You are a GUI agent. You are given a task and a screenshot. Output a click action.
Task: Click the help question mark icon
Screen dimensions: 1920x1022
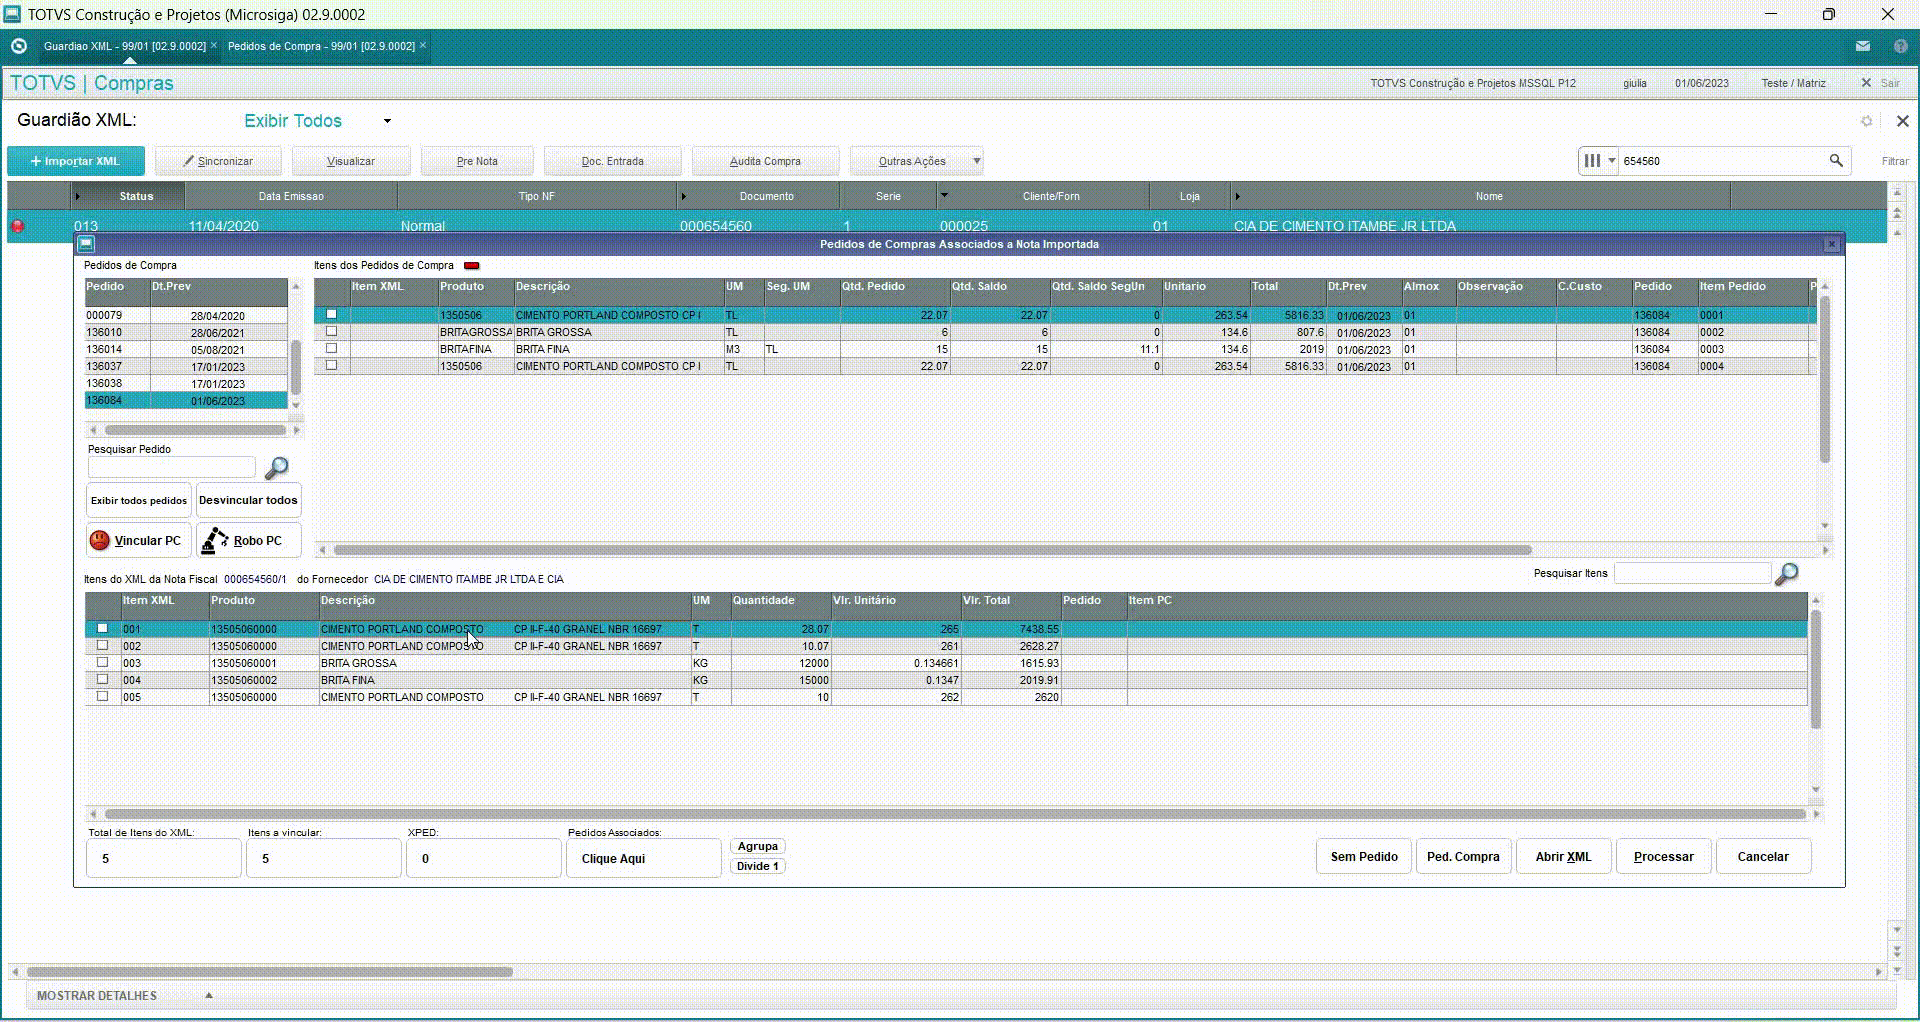1900,46
